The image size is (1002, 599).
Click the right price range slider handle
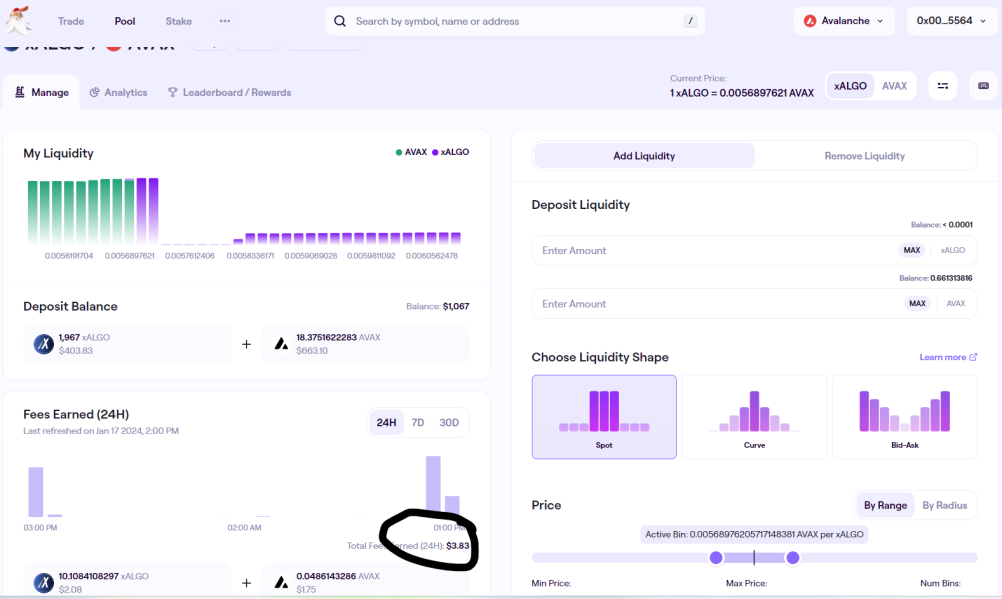coord(792,557)
